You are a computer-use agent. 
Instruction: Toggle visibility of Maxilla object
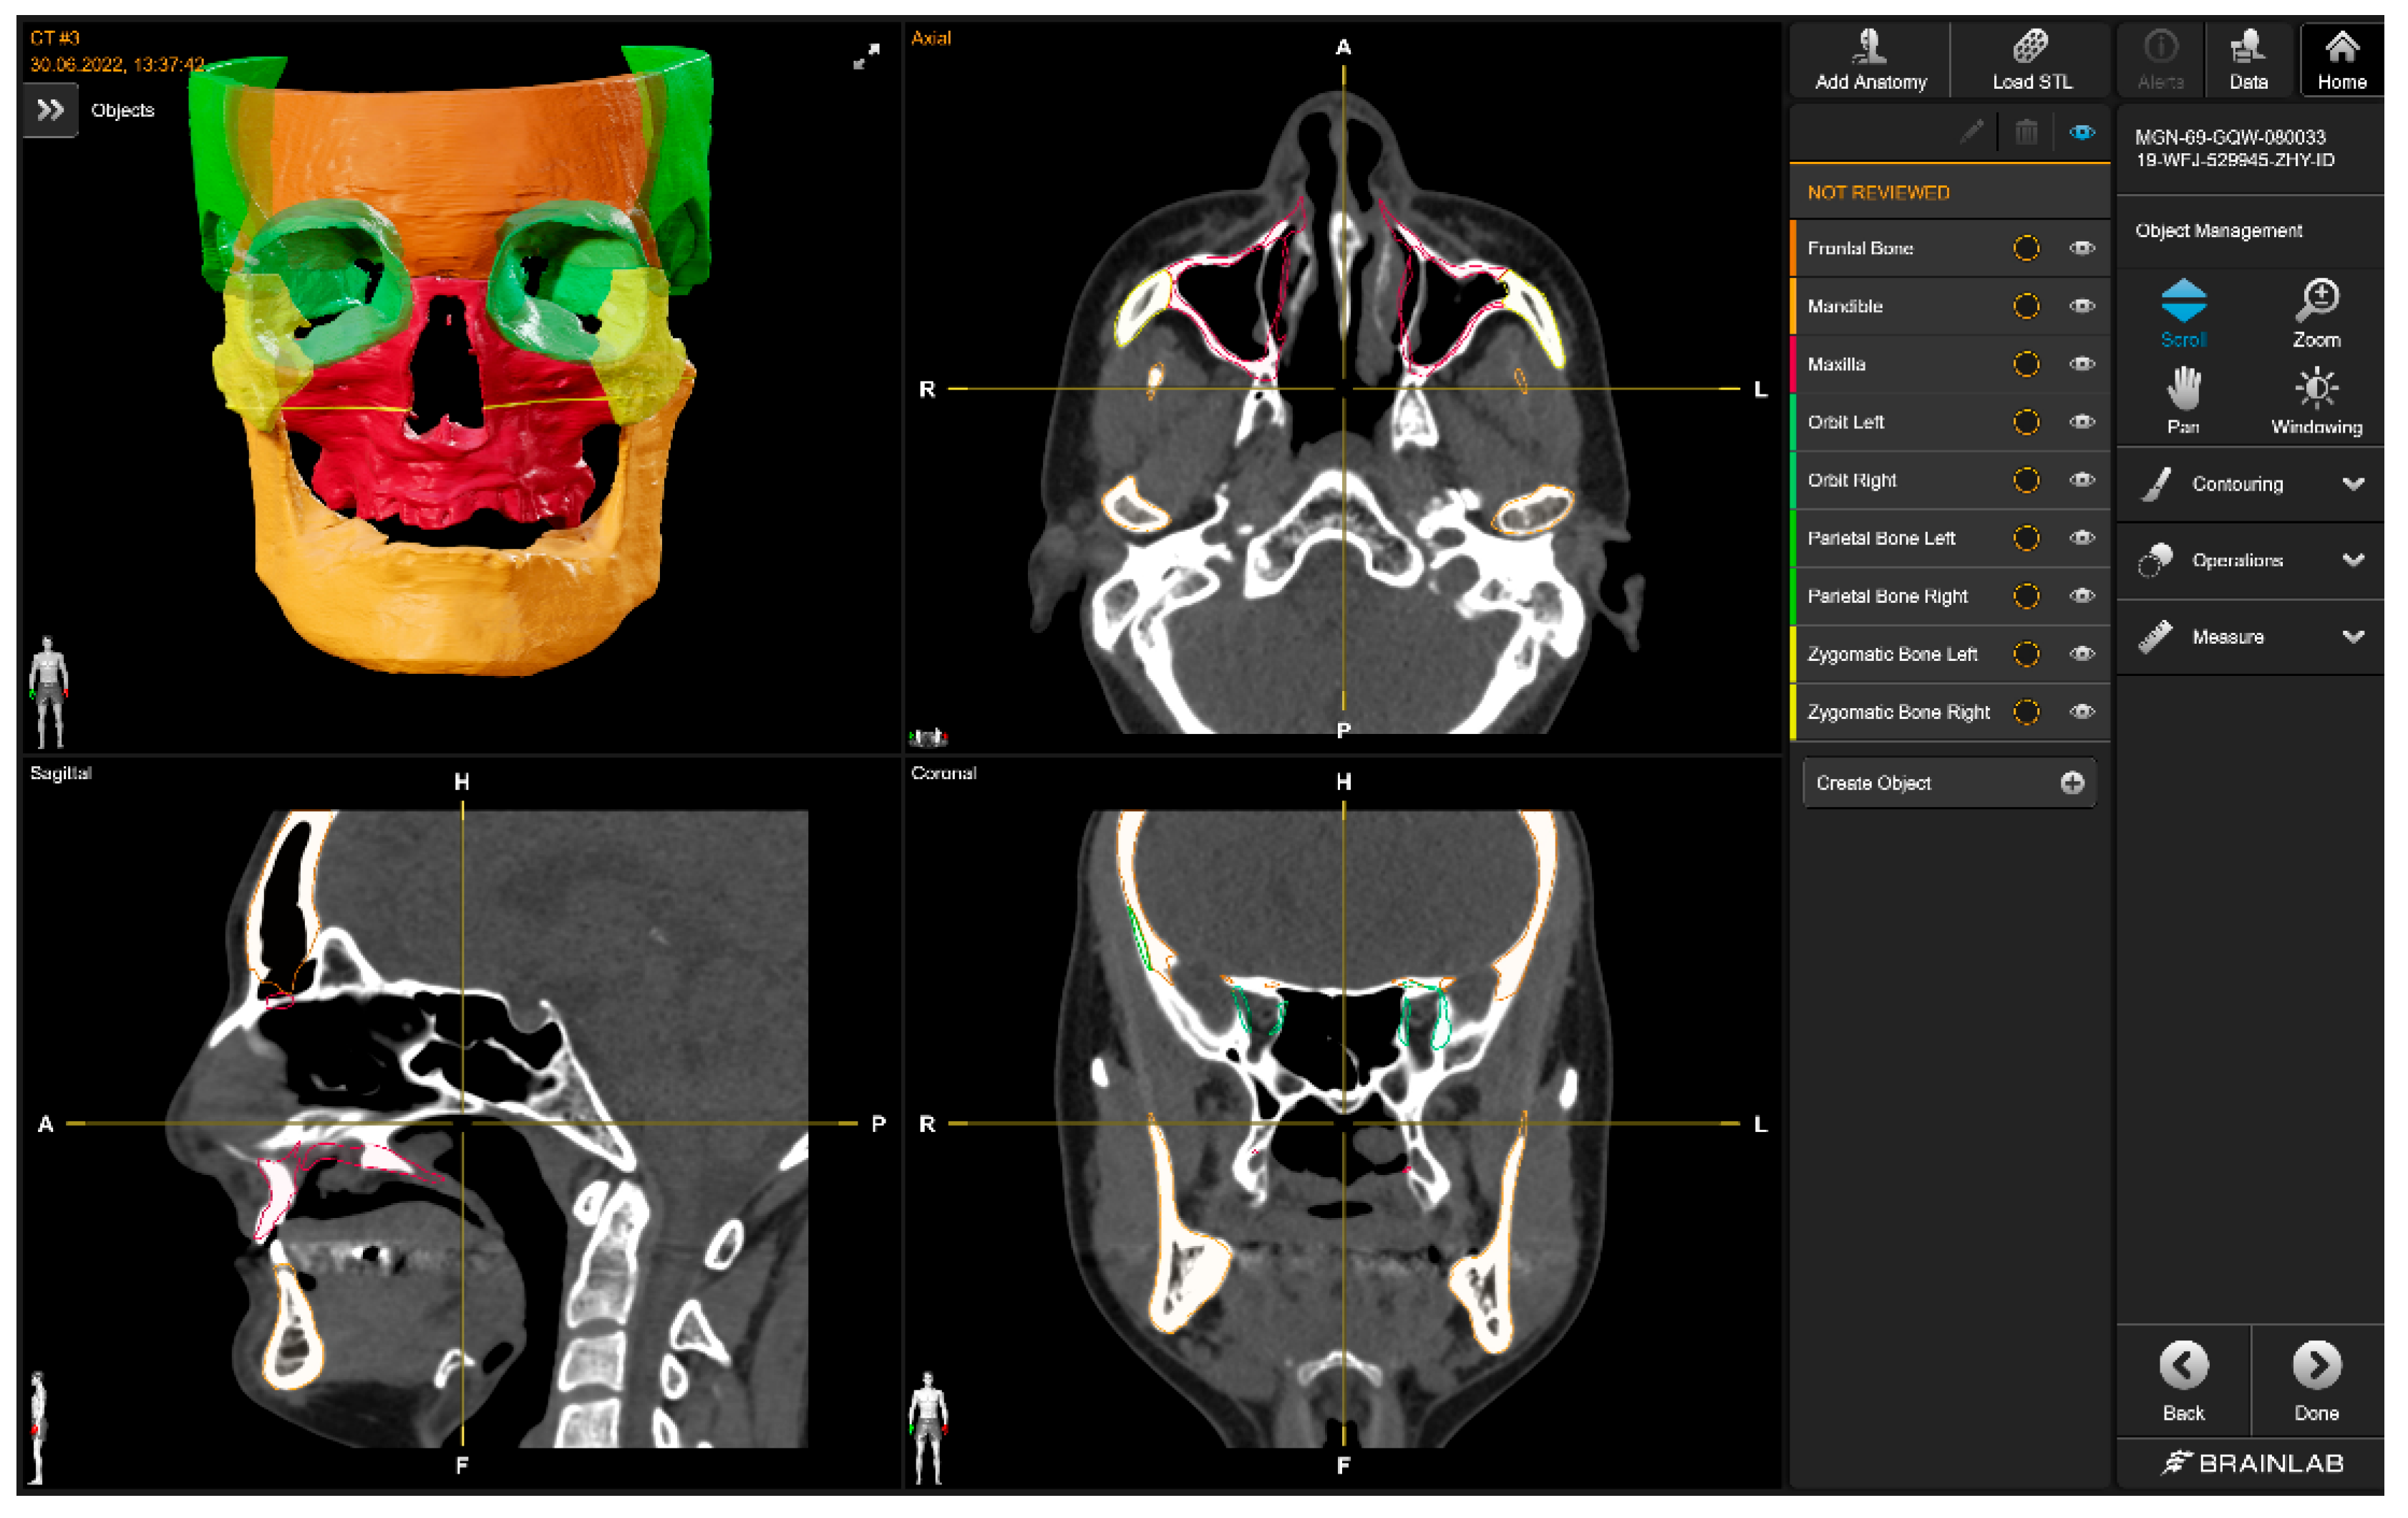(x=2082, y=364)
